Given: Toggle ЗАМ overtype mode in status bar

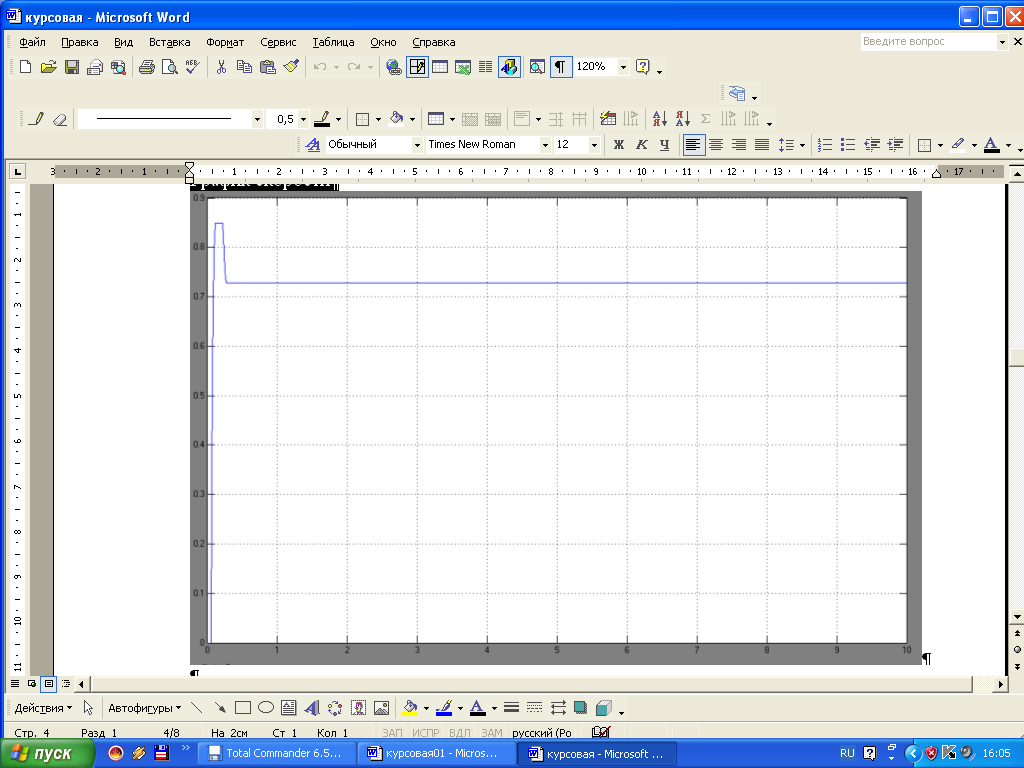Looking at the screenshot, I should (x=492, y=733).
